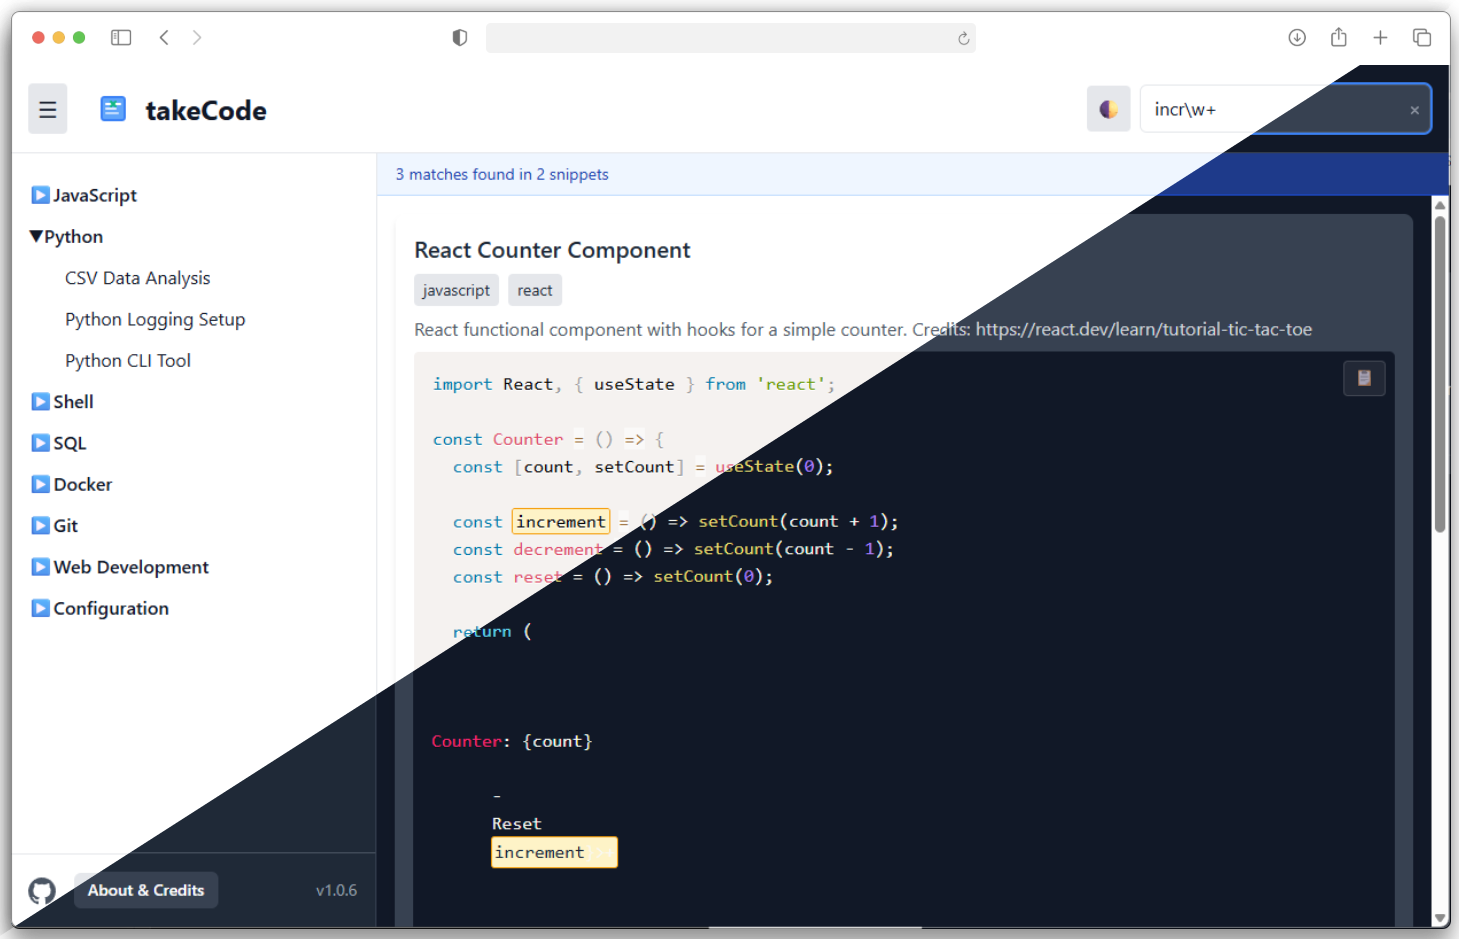
Task: Filter snippets by the react tag
Action: point(534,290)
